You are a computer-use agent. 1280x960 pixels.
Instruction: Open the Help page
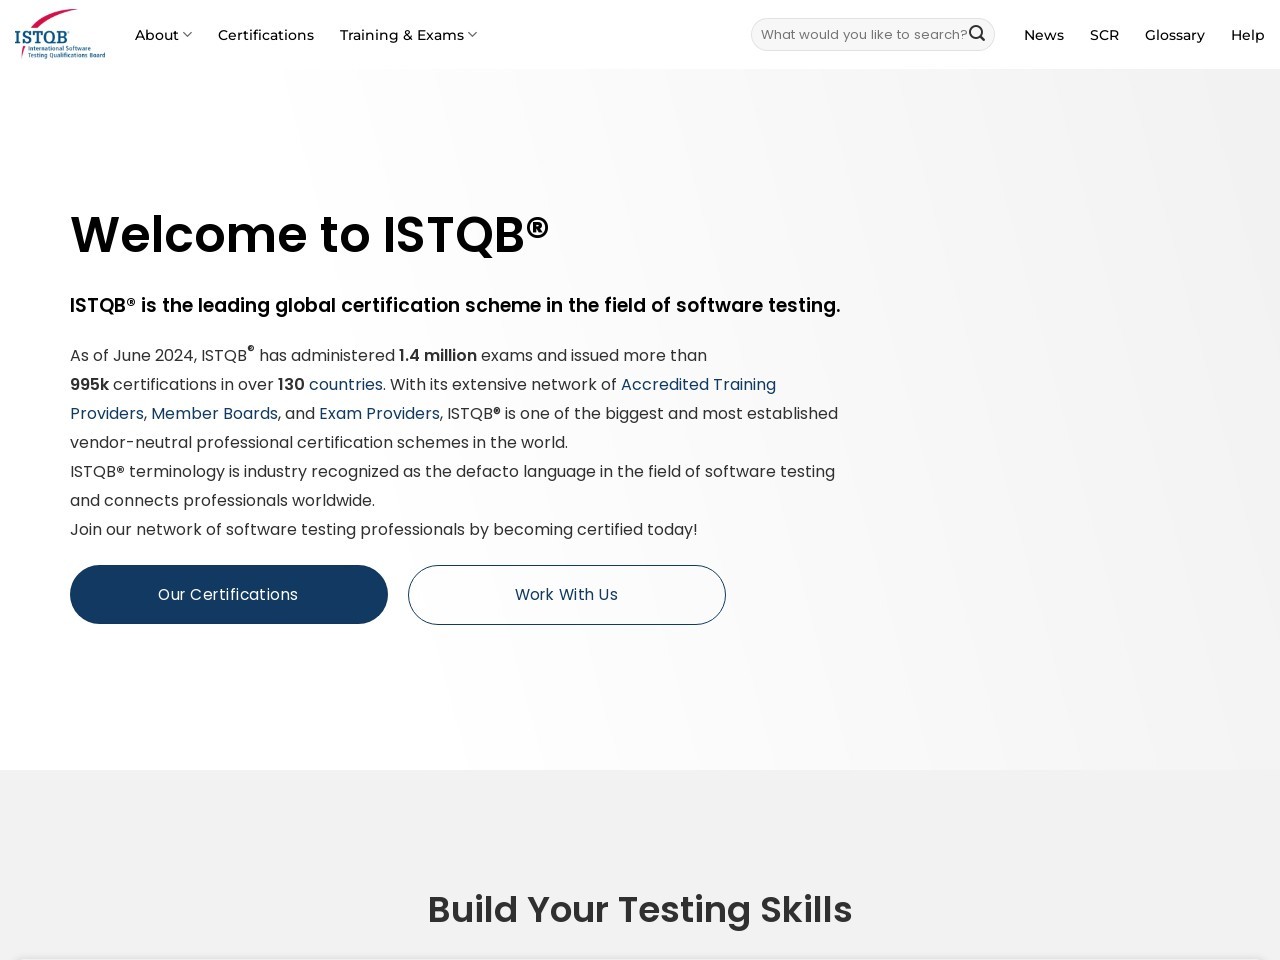[x=1248, y=35]
